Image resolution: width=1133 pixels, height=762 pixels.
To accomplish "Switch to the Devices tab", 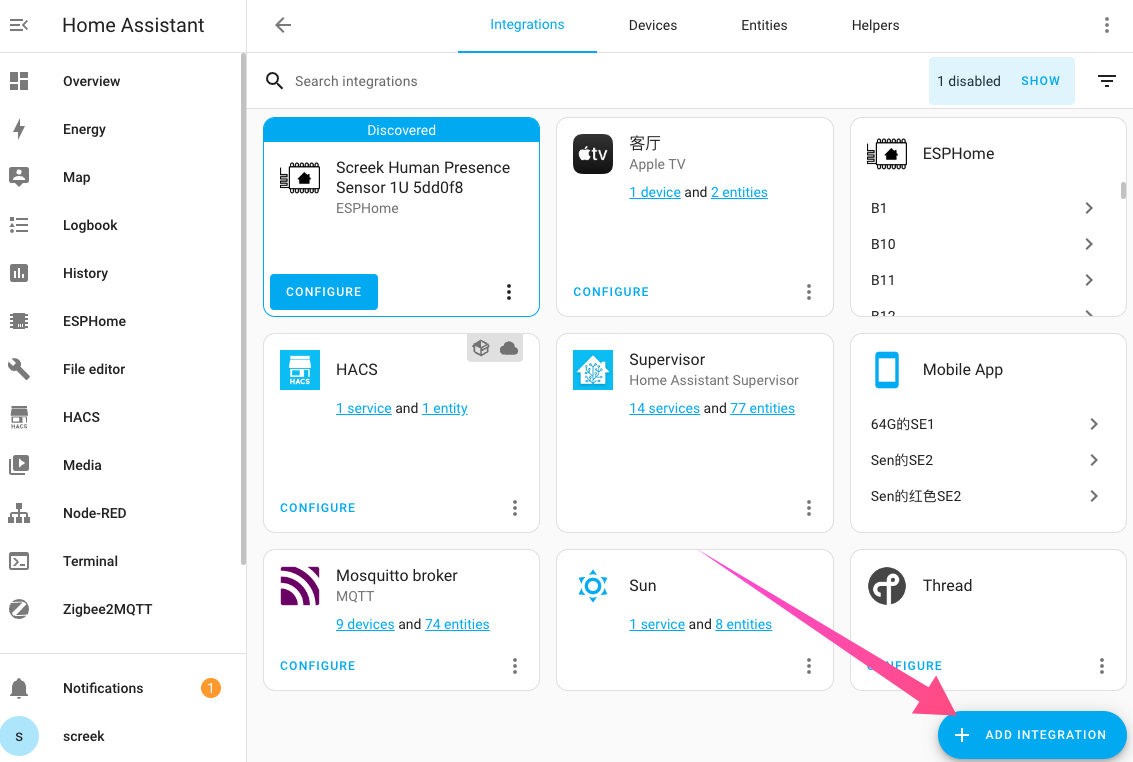I will pos(653,26).
